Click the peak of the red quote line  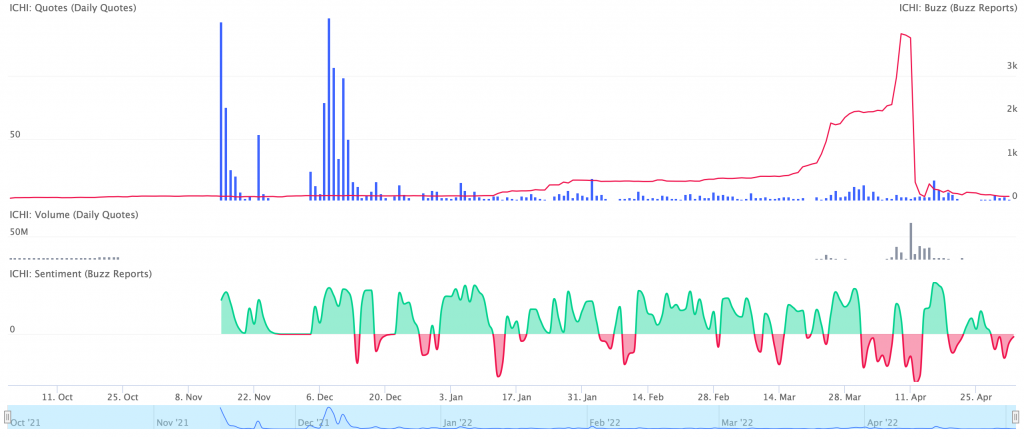click(x=904, y=35)
